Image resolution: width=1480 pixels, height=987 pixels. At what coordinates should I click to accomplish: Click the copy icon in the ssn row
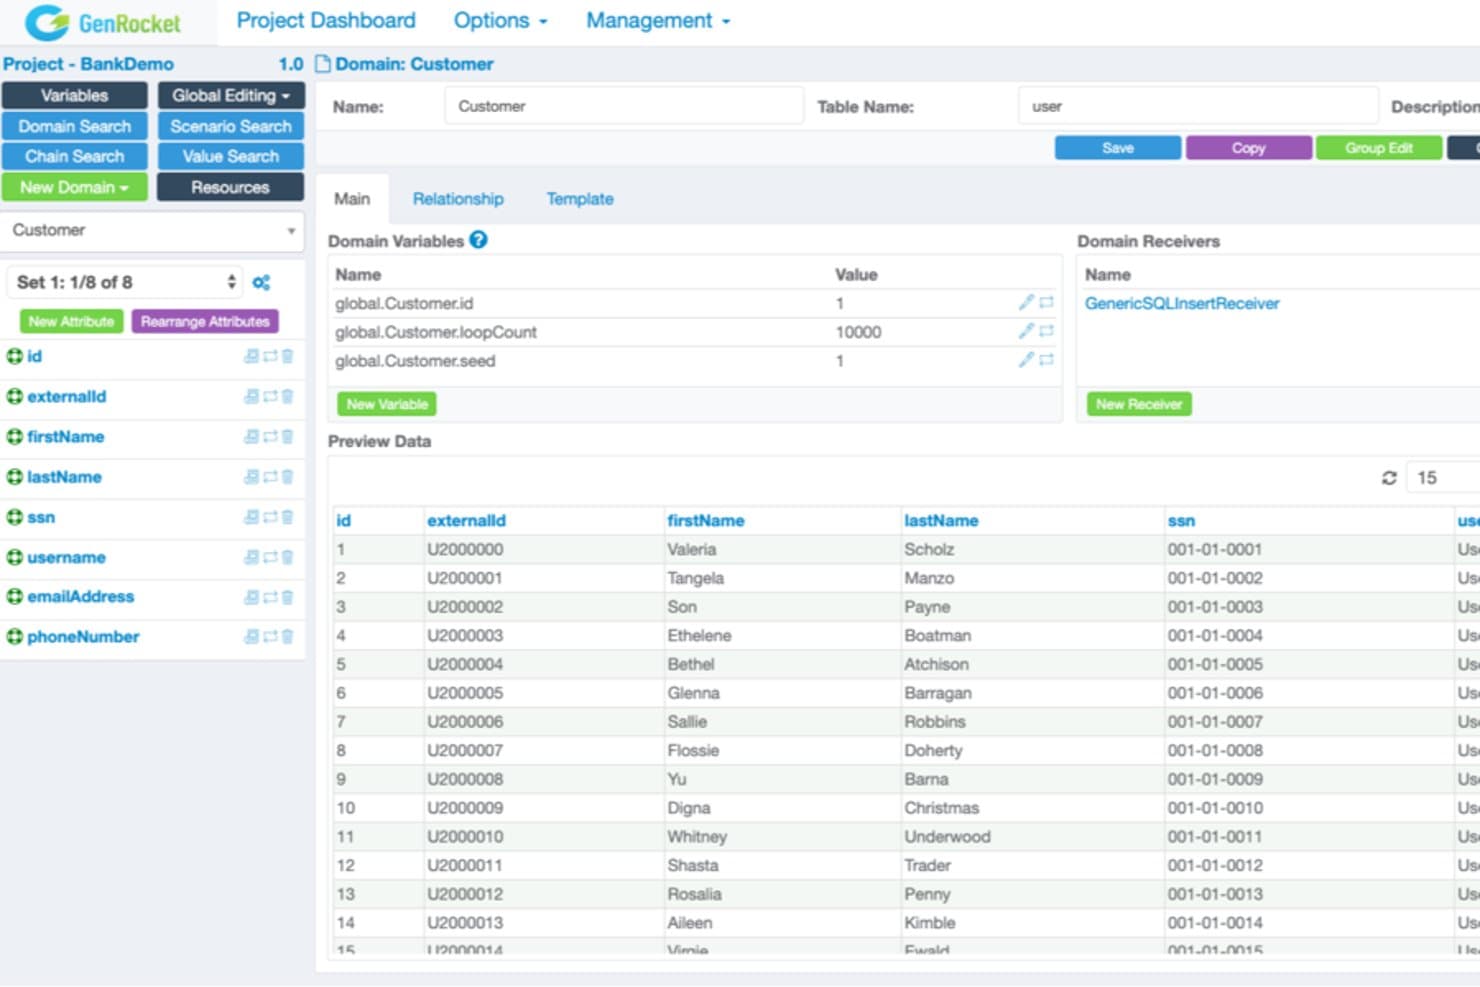[x=251, y=517]
